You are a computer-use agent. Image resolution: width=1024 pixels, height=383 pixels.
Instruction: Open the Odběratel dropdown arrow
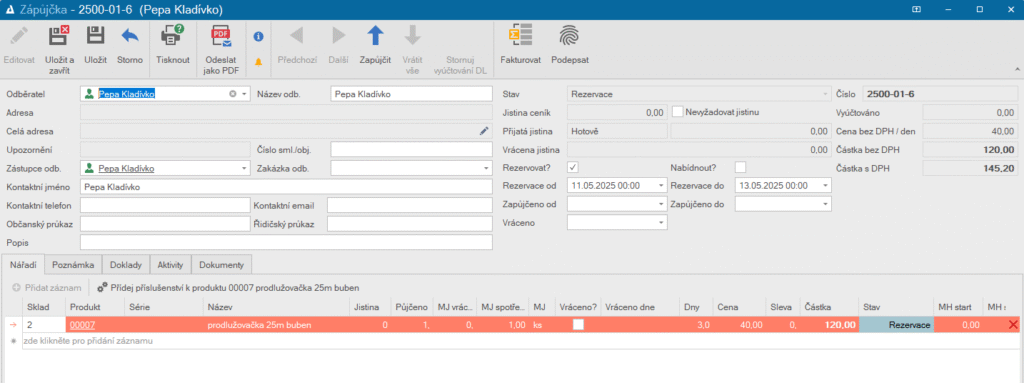pyautogui.click(x=244, y=94)
